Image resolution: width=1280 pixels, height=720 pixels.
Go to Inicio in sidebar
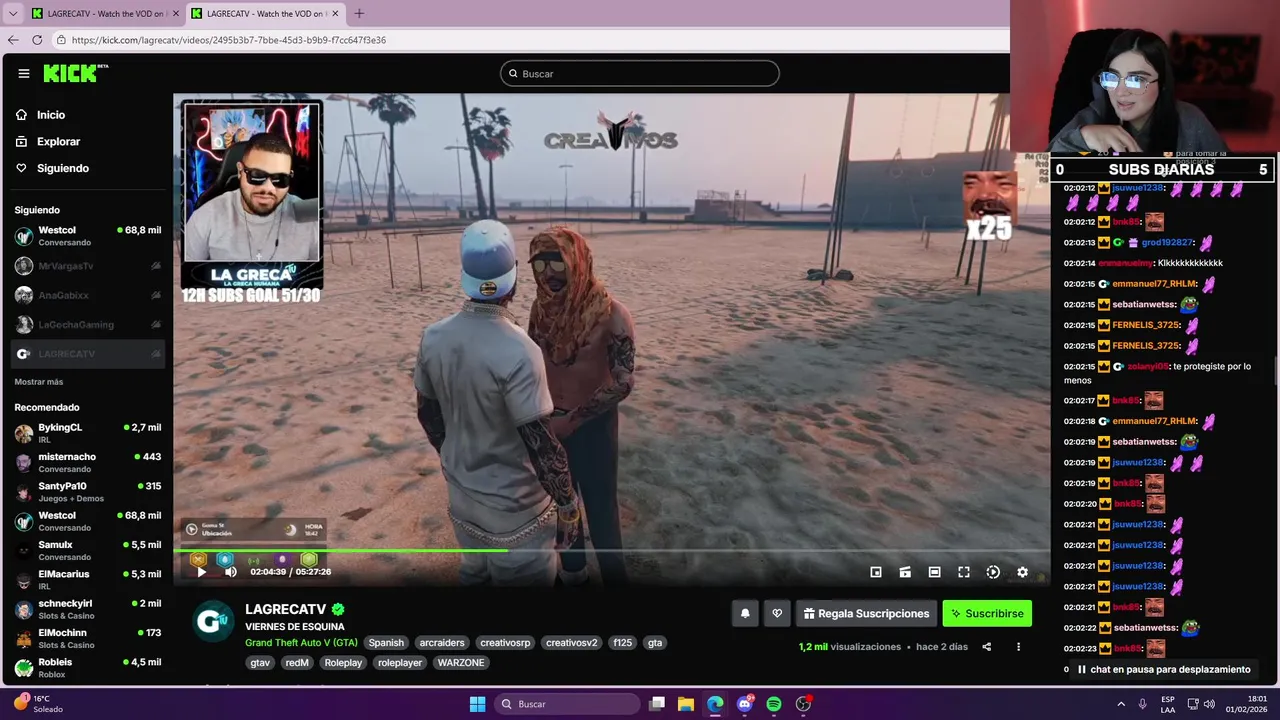pyautogui.click(x=51, y=115)
